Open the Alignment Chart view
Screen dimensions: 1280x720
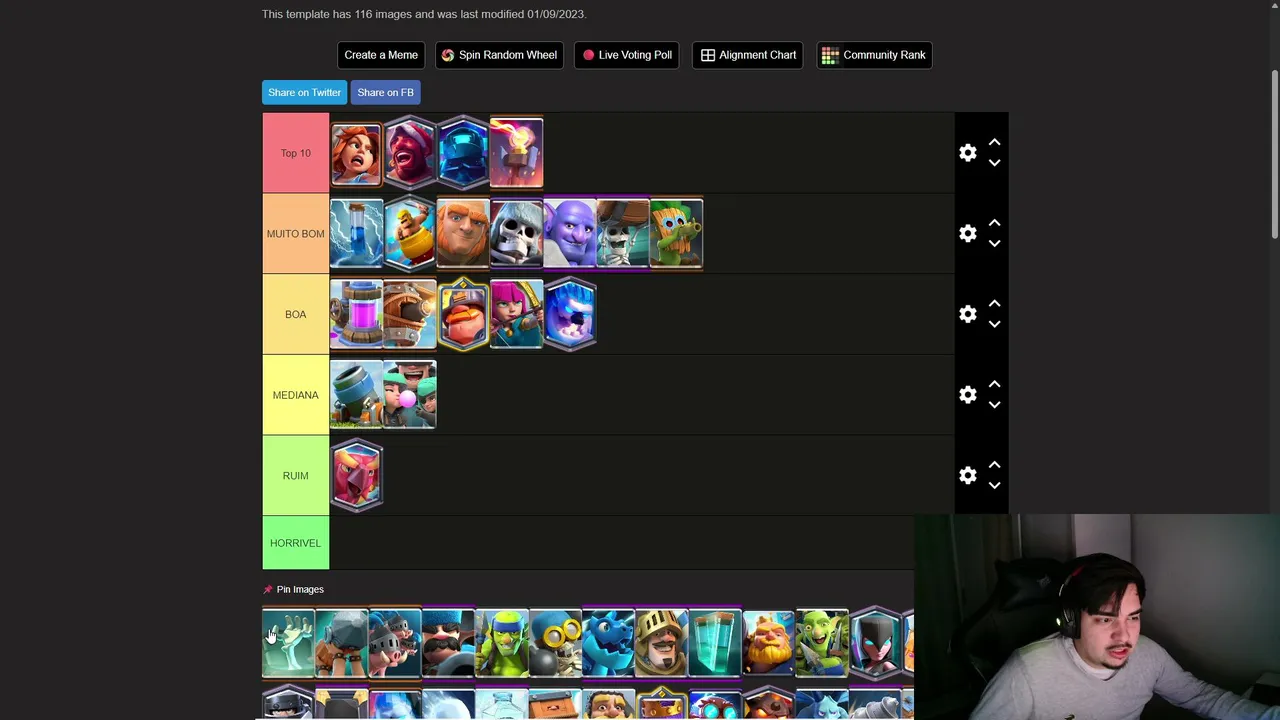pyautogui.click(x=748, y=55)
